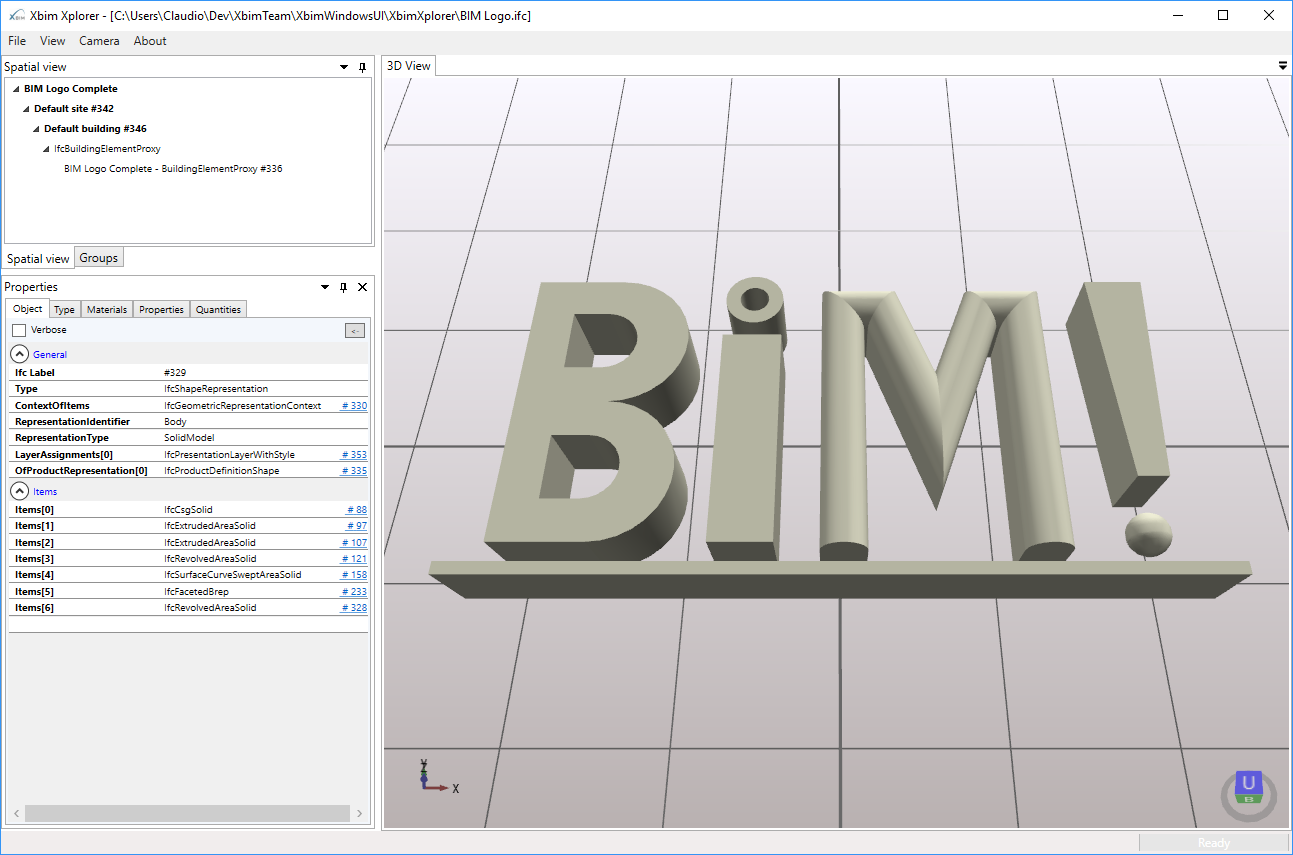Collapse the General section
This screenshot has height=855, width=1293.
pos(20,354)
